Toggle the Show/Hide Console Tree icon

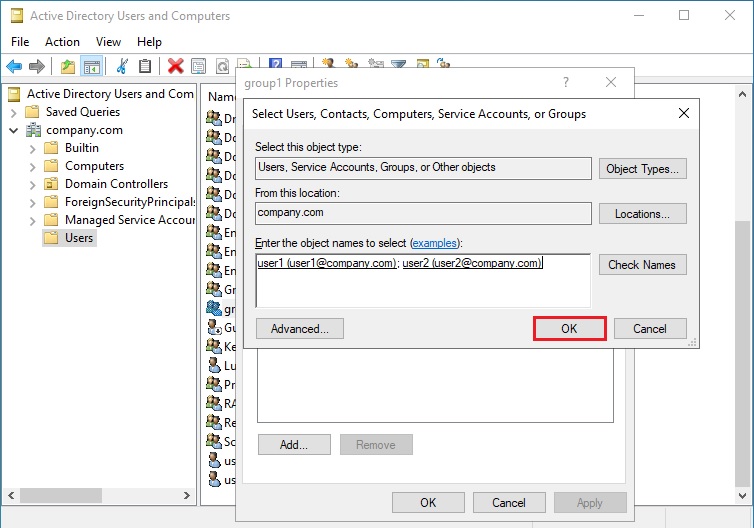coord(91,67)
